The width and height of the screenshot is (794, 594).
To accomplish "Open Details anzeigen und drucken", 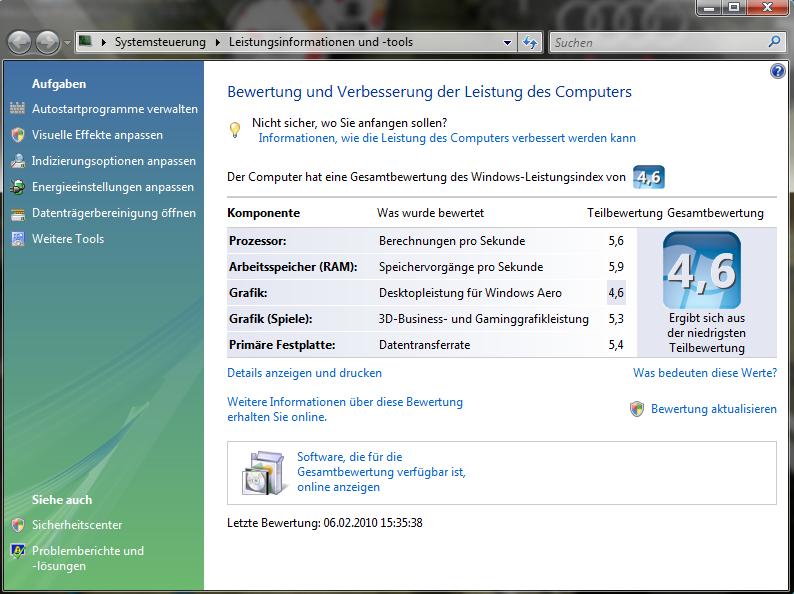I will point(304,373).
